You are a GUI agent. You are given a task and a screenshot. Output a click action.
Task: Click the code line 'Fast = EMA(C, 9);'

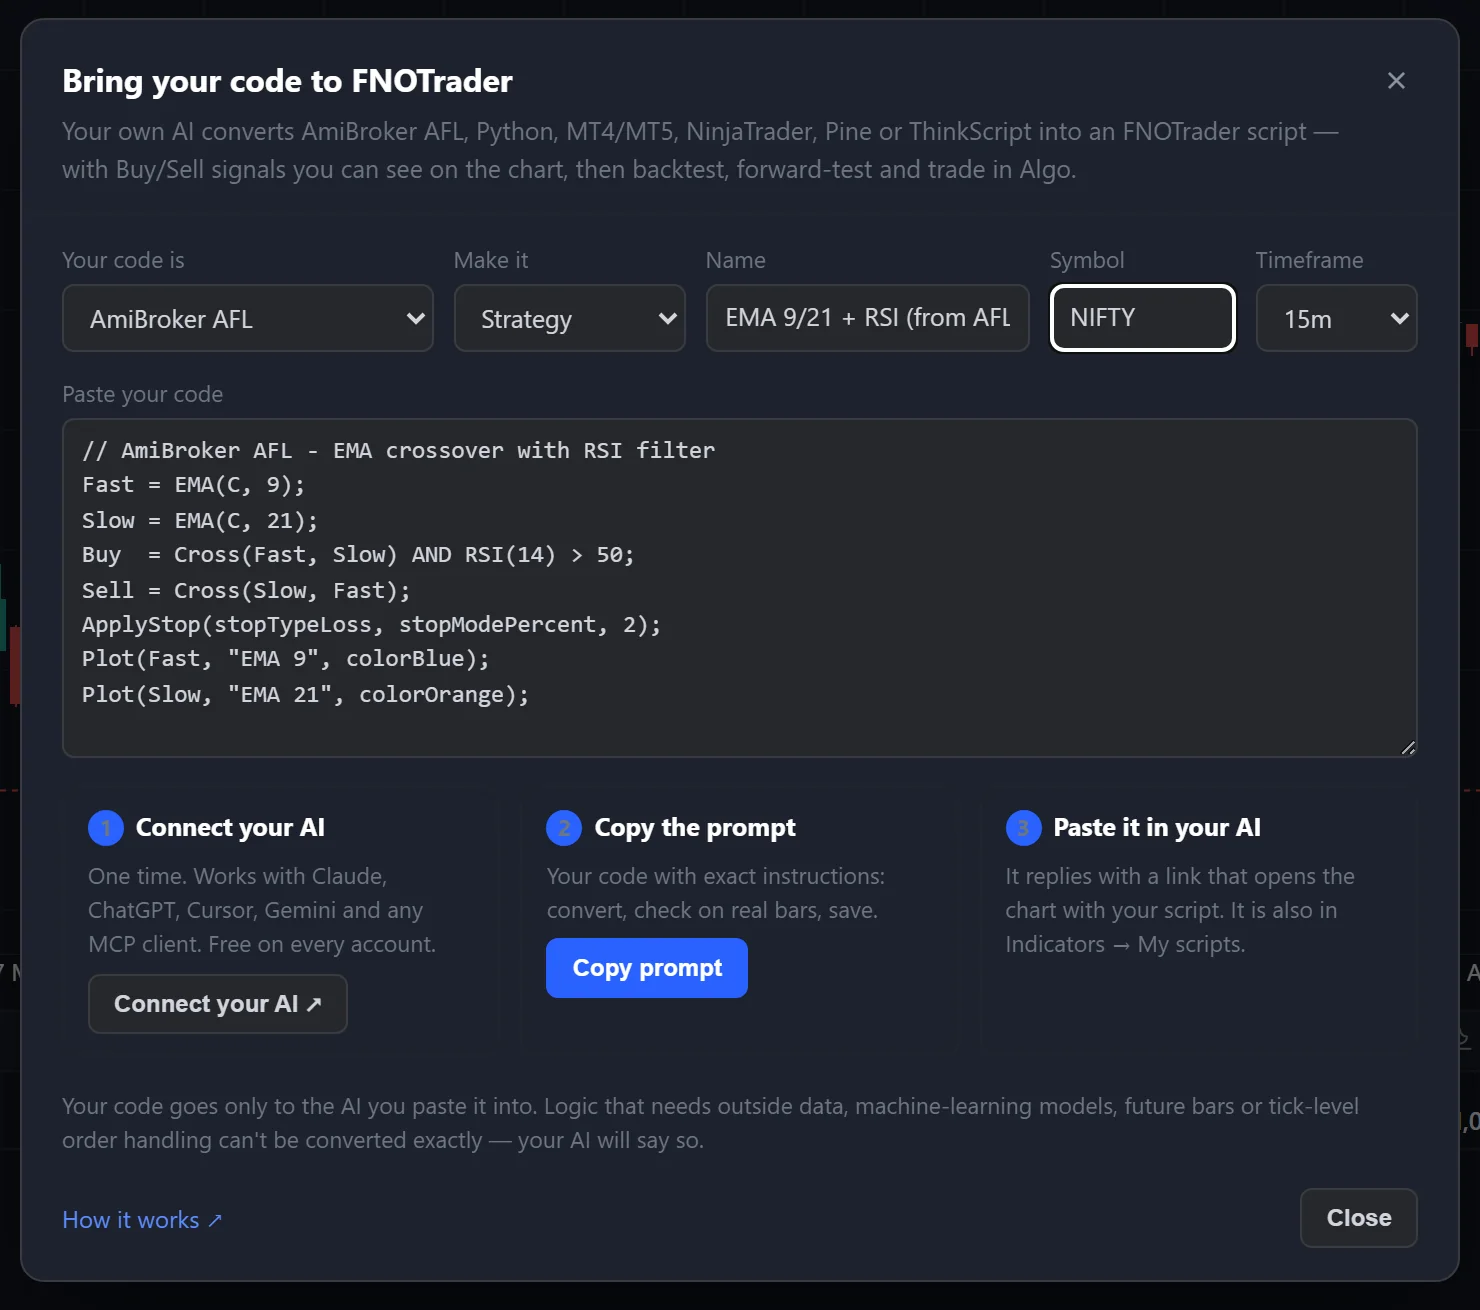tap(193, 485)
